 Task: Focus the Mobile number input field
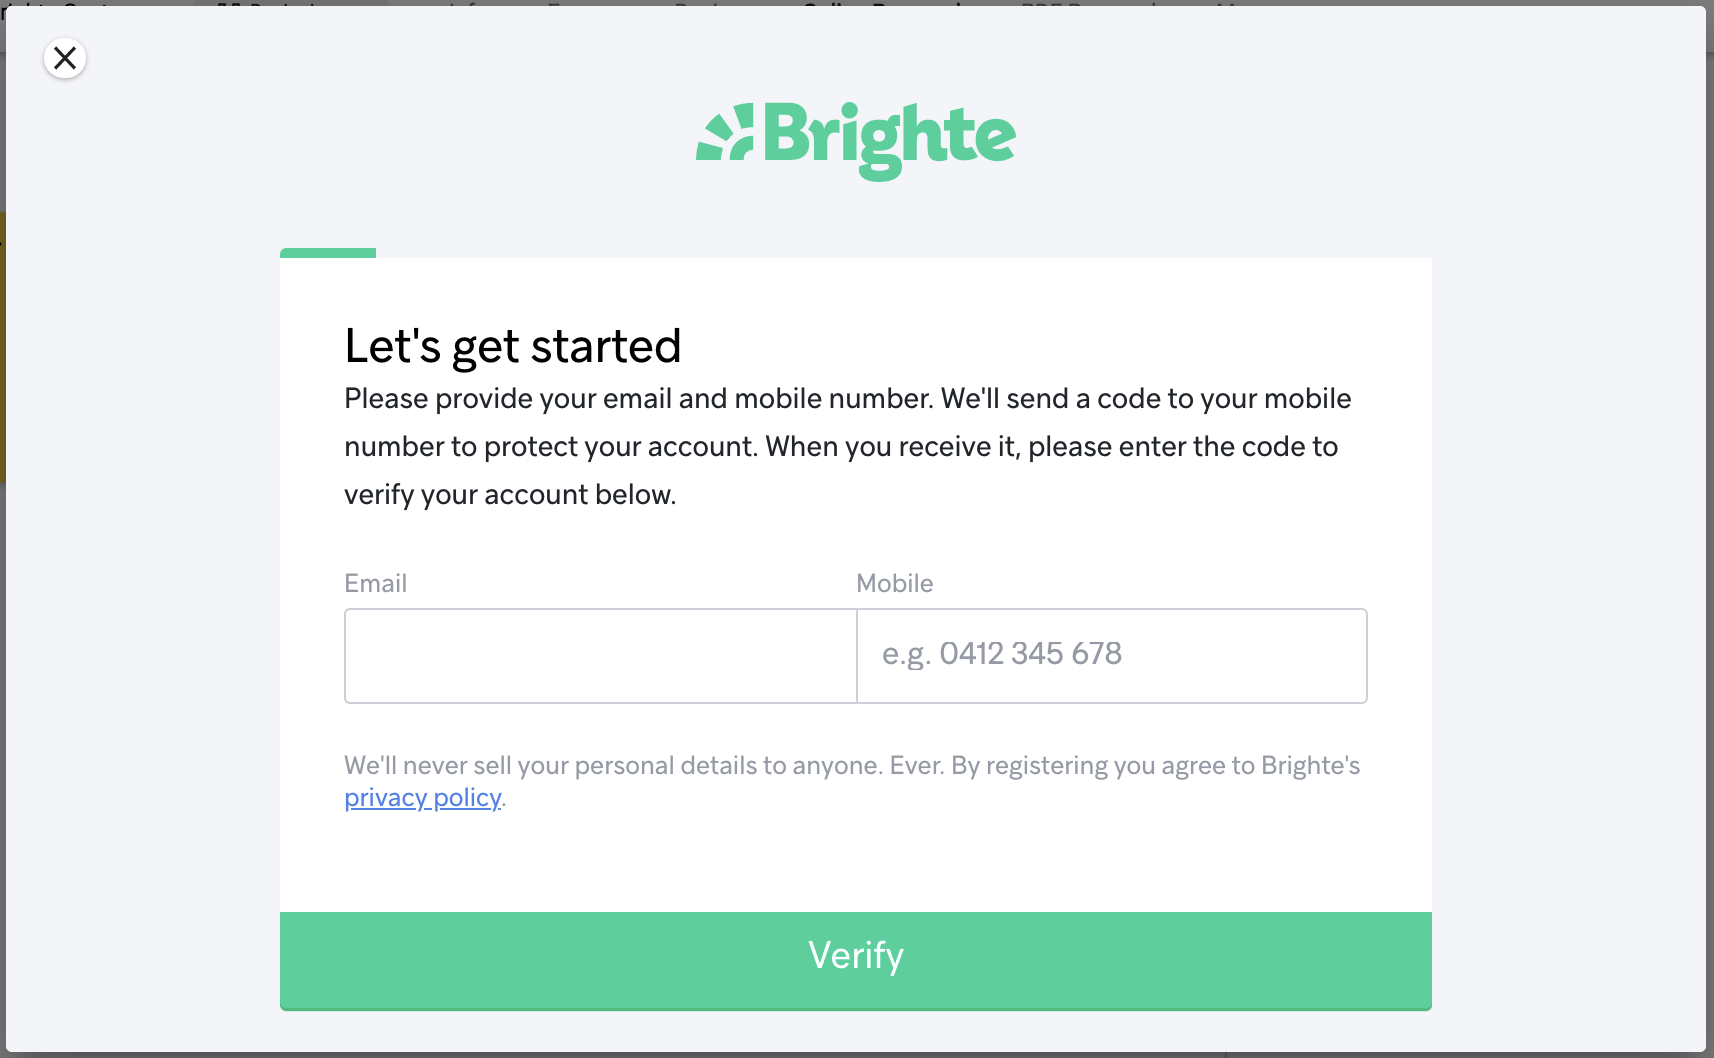[1112, 656]
